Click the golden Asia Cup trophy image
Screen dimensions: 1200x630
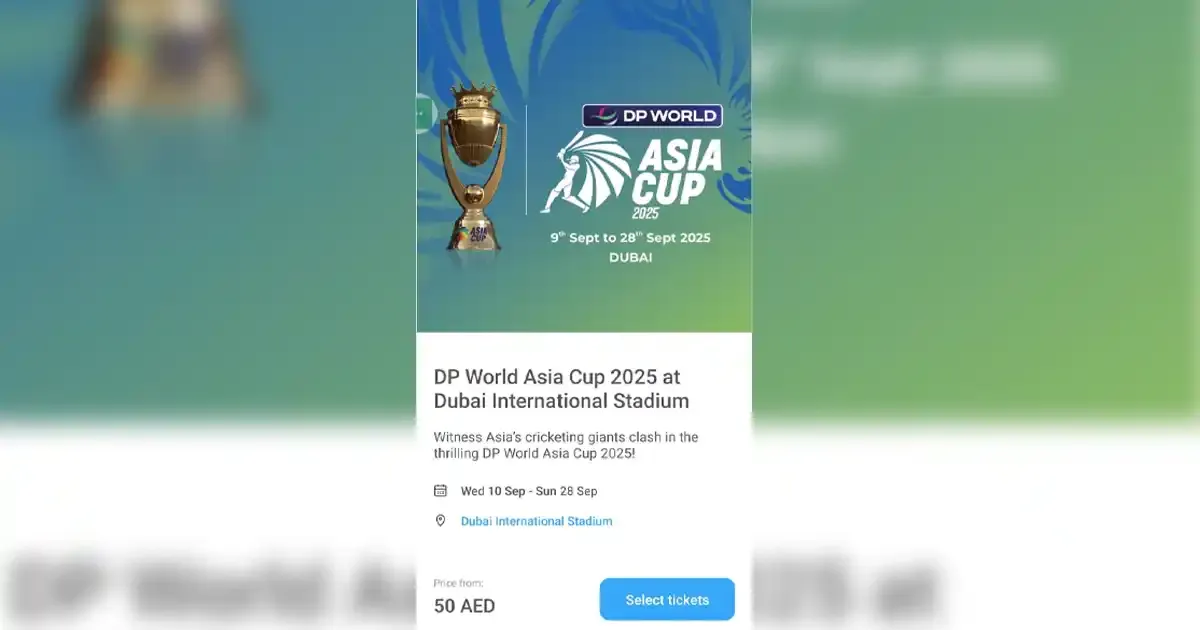pyautogui.click(x=472, y=167)
